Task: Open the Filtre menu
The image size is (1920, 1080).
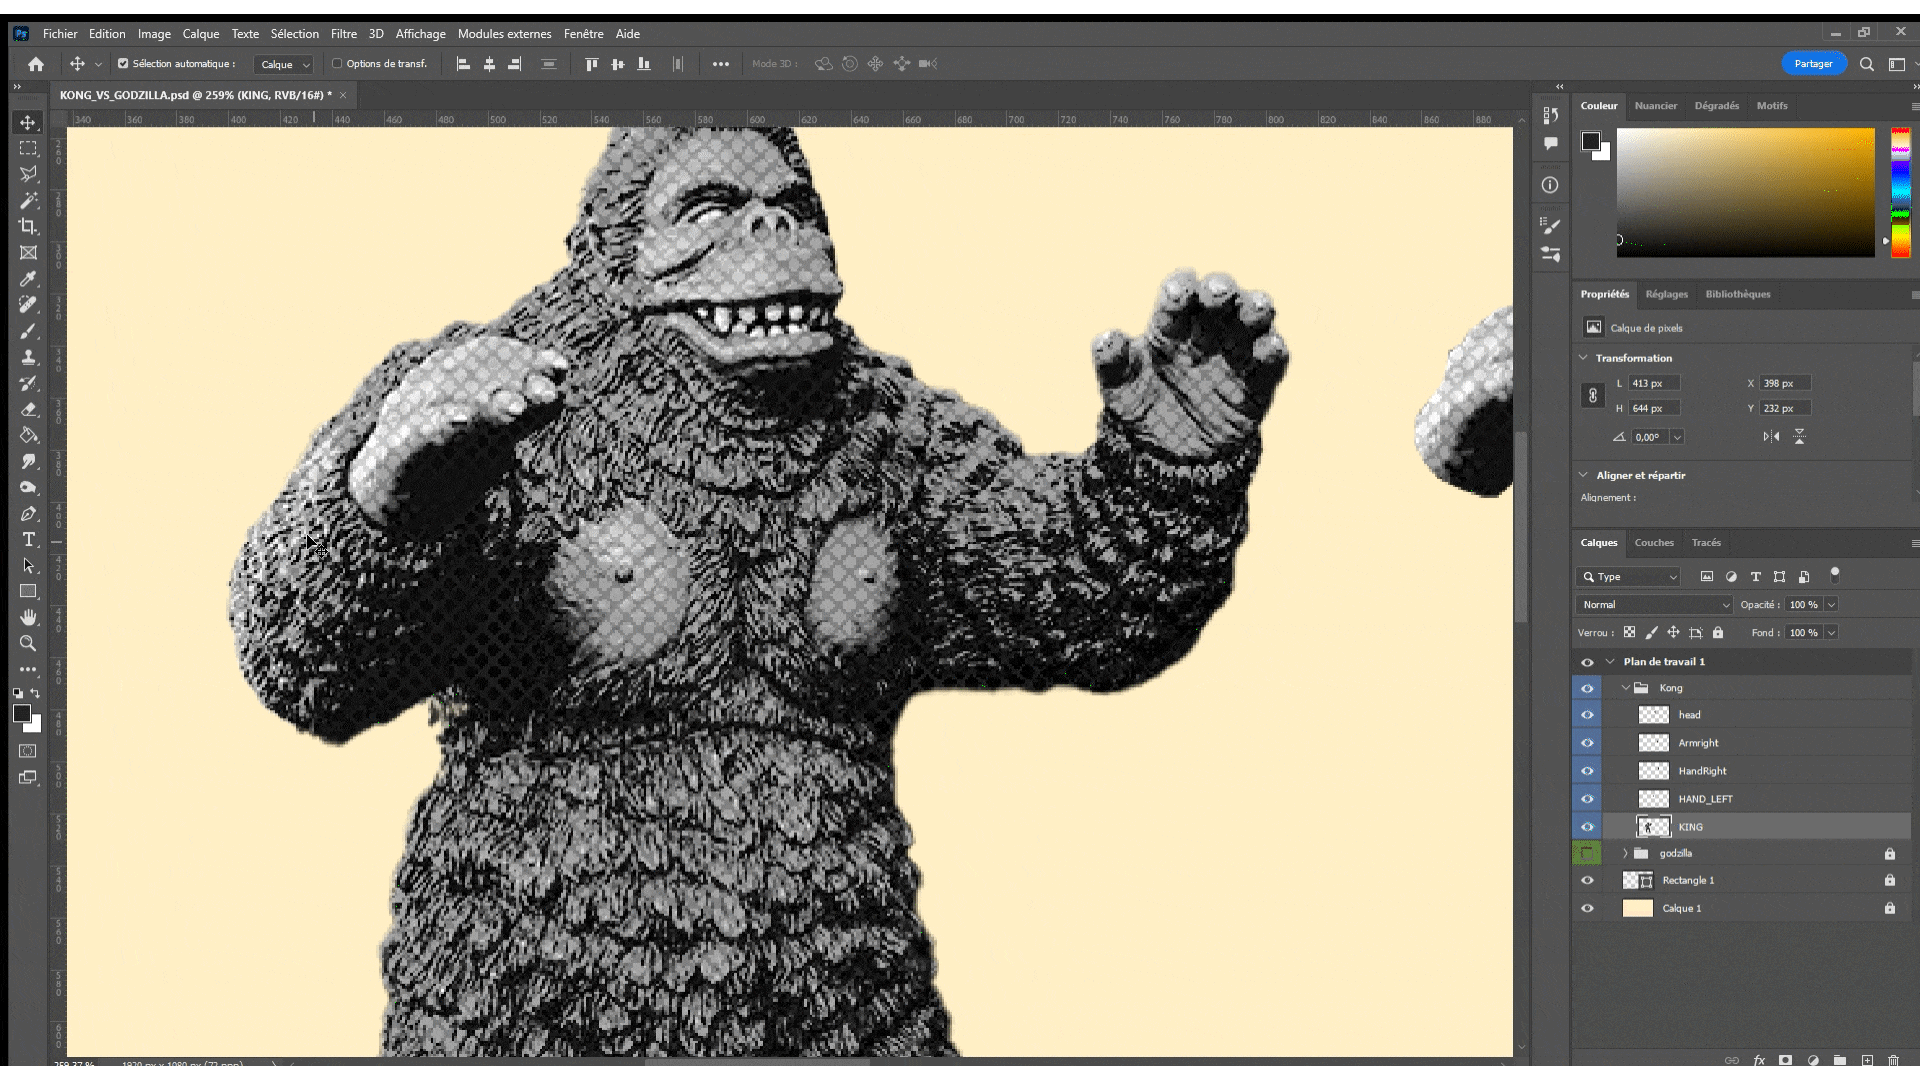Action: (x=343, y=33)
